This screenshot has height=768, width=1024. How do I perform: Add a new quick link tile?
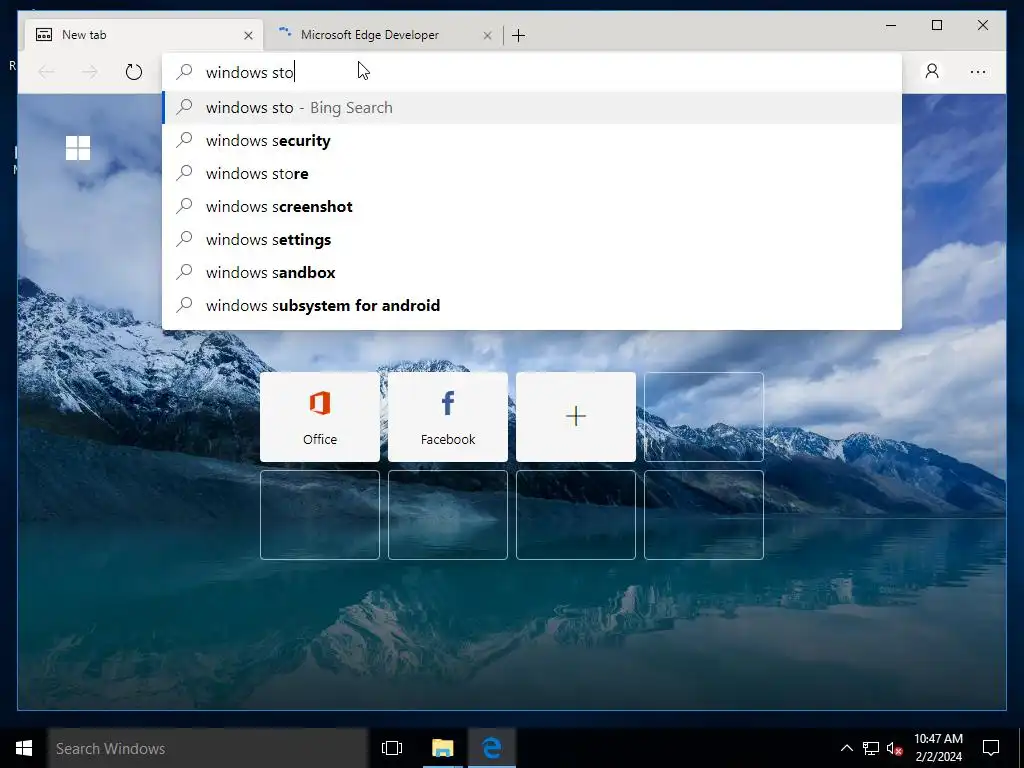coord(576,417)
